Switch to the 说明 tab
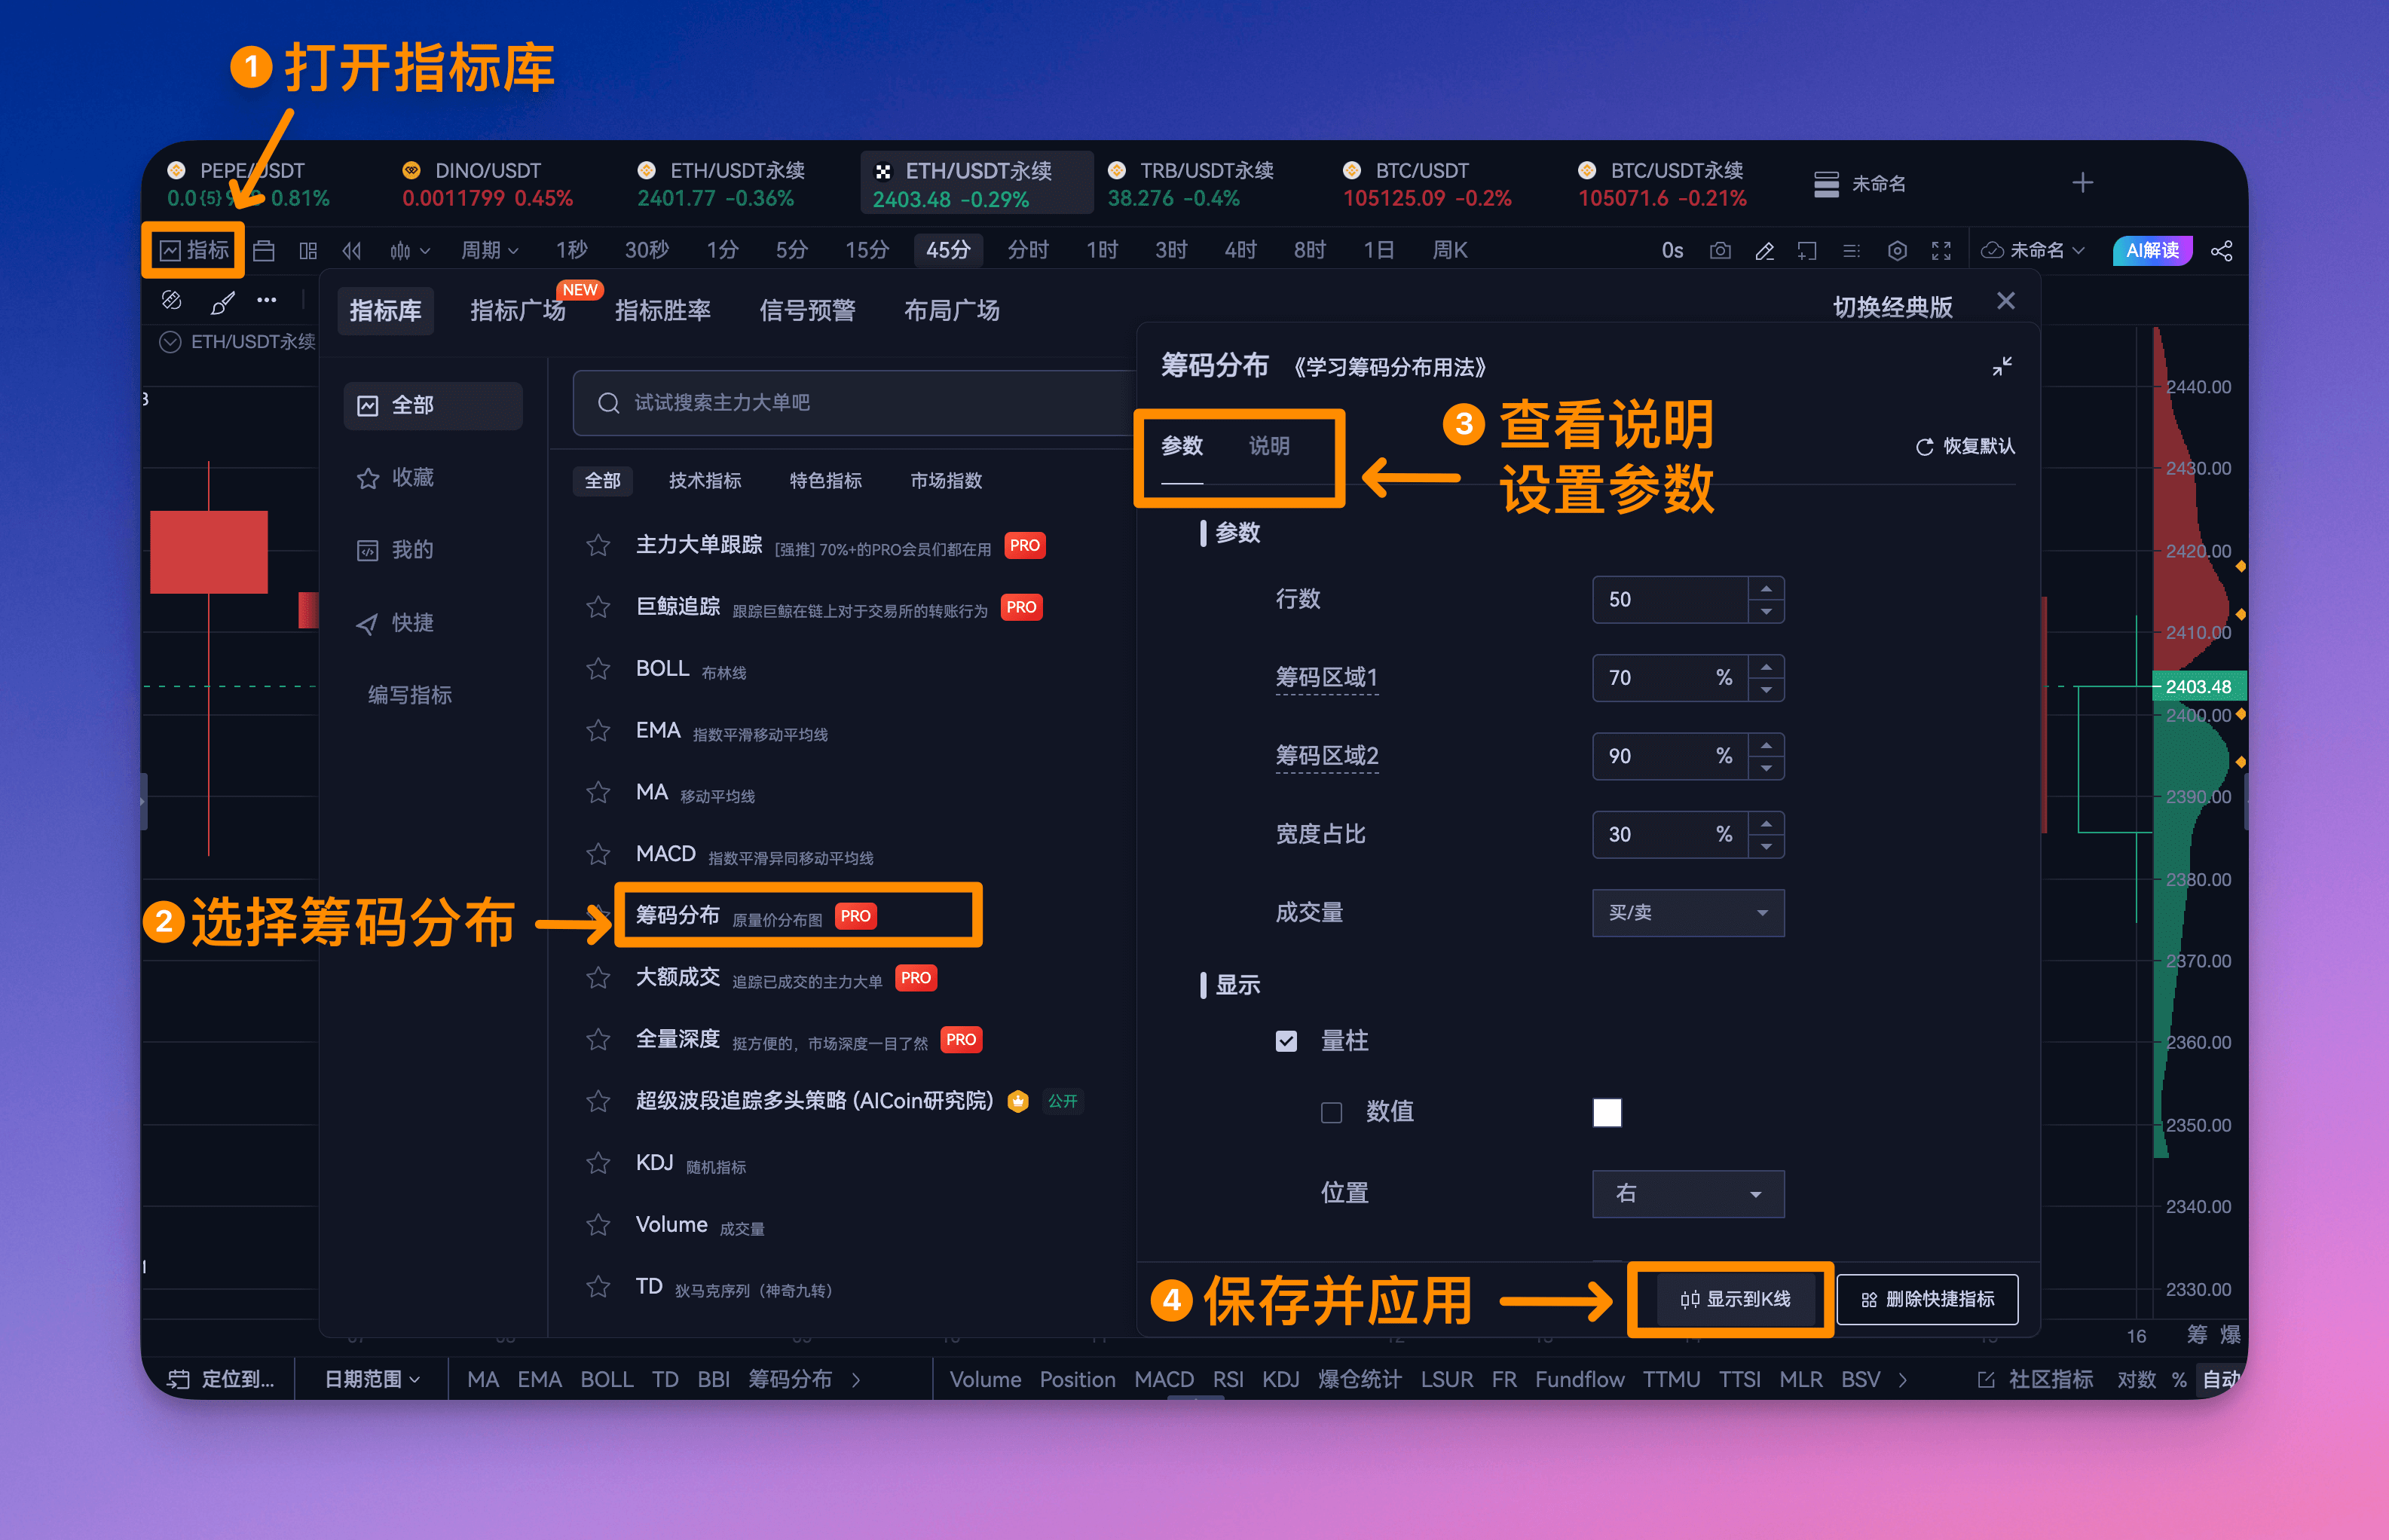The image size is (2389, 1540). 1268,446
